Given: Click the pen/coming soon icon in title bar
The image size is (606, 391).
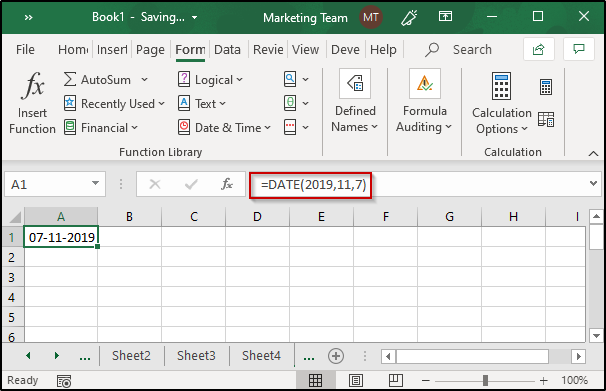Looking at the screenshot, I should click(x=409, y=17).
